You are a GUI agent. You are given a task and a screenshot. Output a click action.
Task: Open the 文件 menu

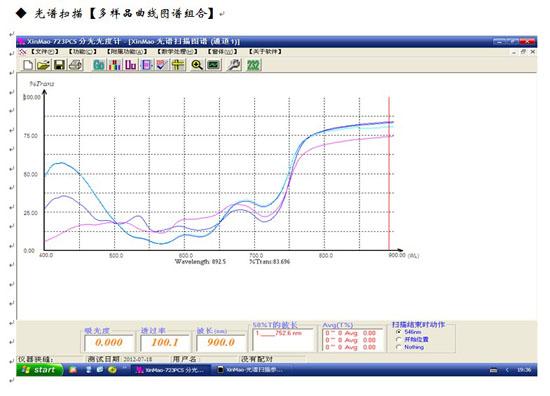coord(45,52)
